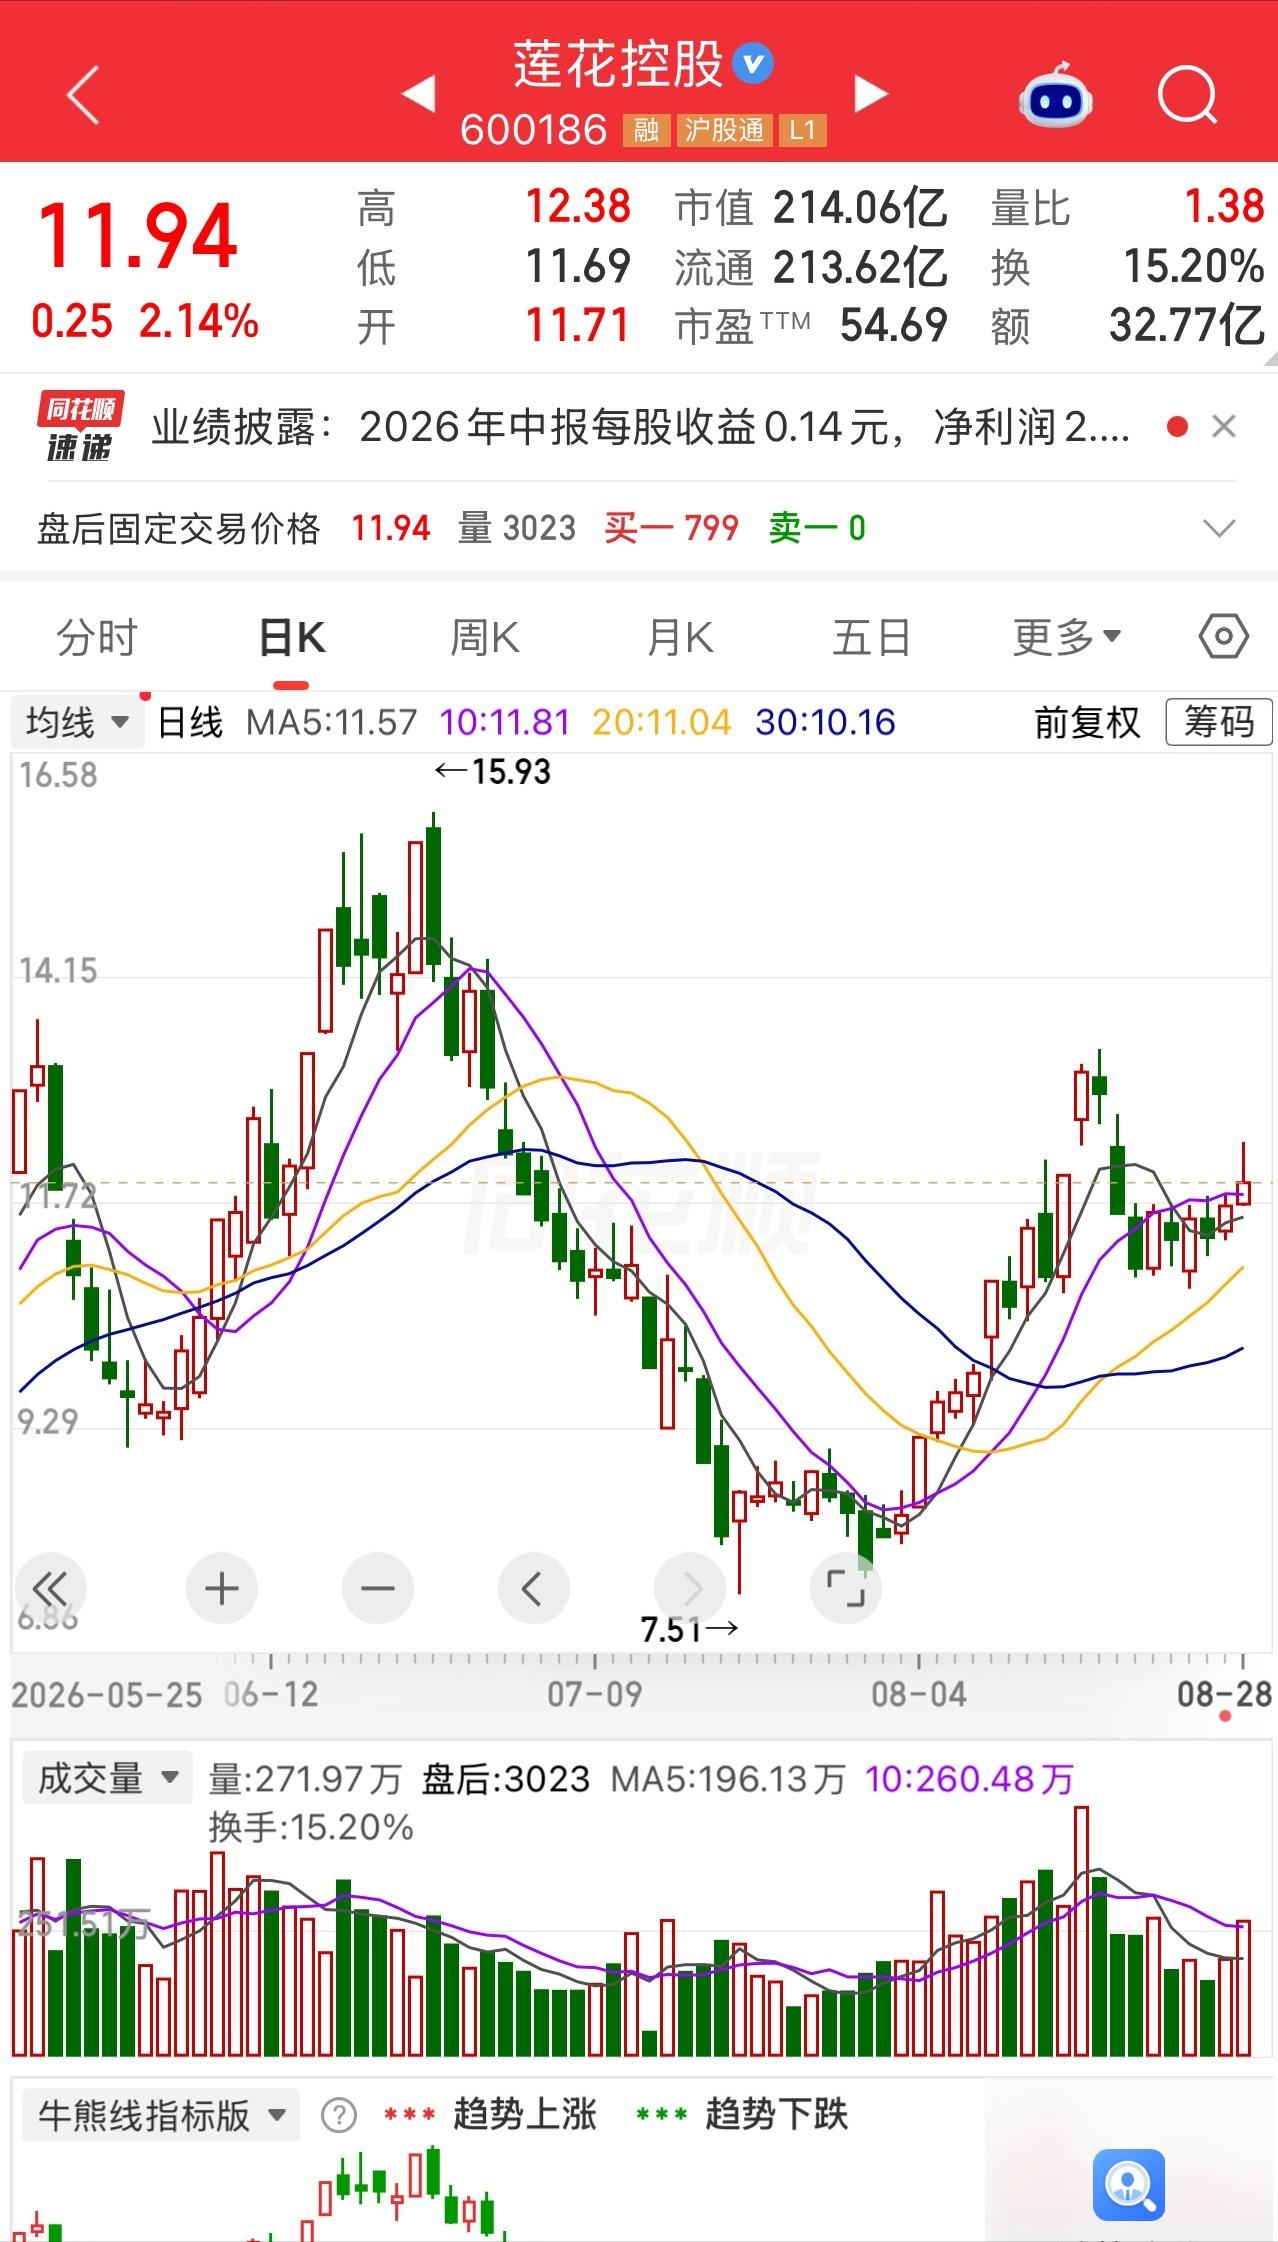Screen dimensions: 1278x2242
Task: Open the 牛熊线指标版 dropdown
Action: (161, 2115)
